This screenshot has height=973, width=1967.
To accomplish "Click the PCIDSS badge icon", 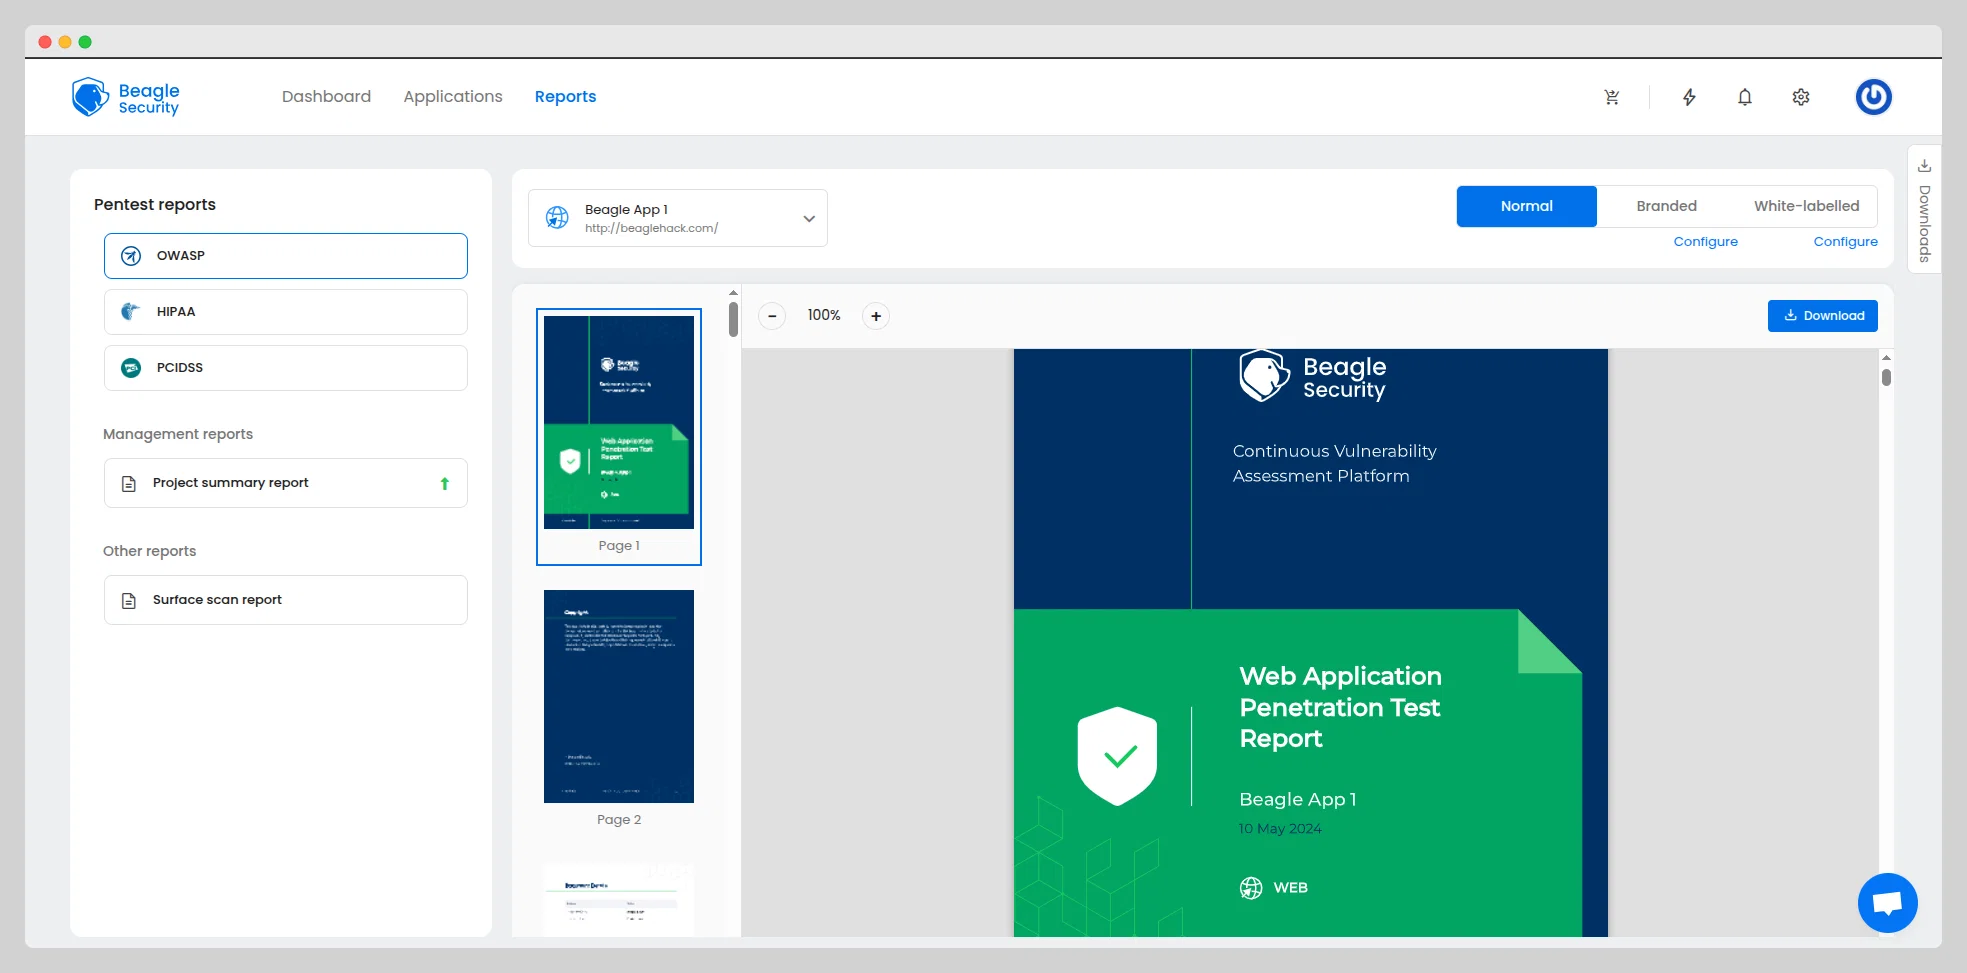I will tap(131, 368).
